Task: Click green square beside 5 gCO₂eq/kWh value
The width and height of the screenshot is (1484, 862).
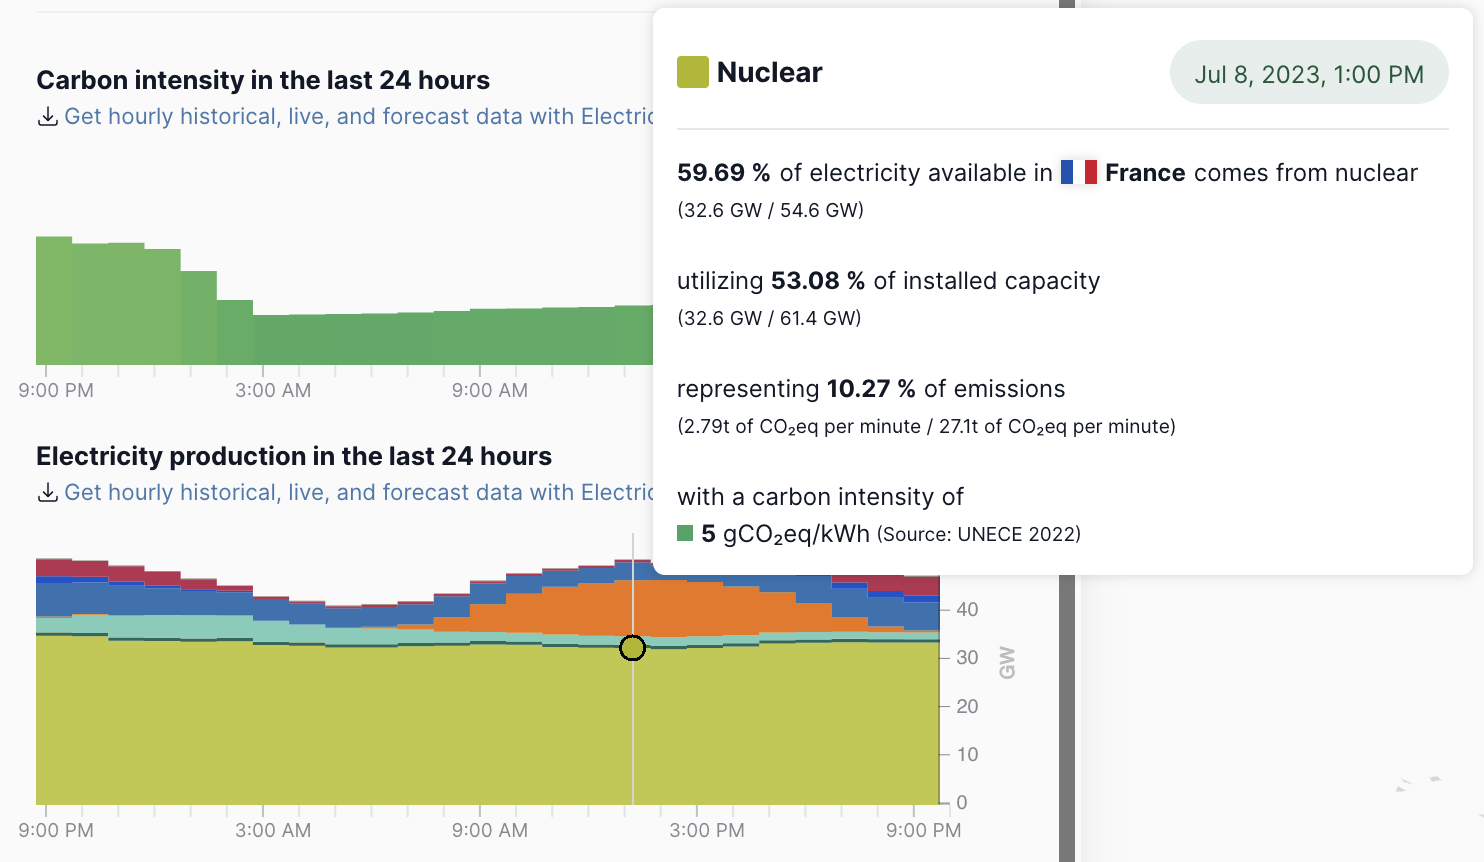Action: pos(685,534)
